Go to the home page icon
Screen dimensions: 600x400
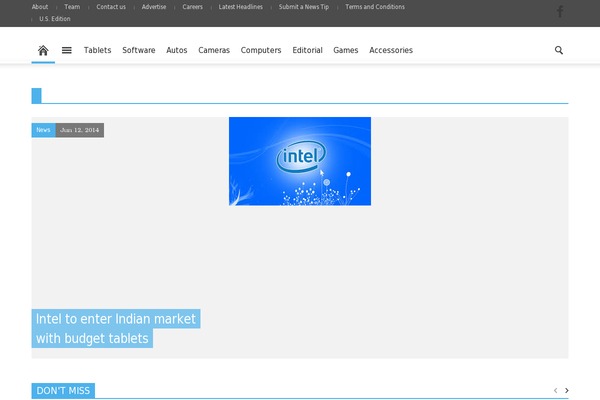point(43,50)
